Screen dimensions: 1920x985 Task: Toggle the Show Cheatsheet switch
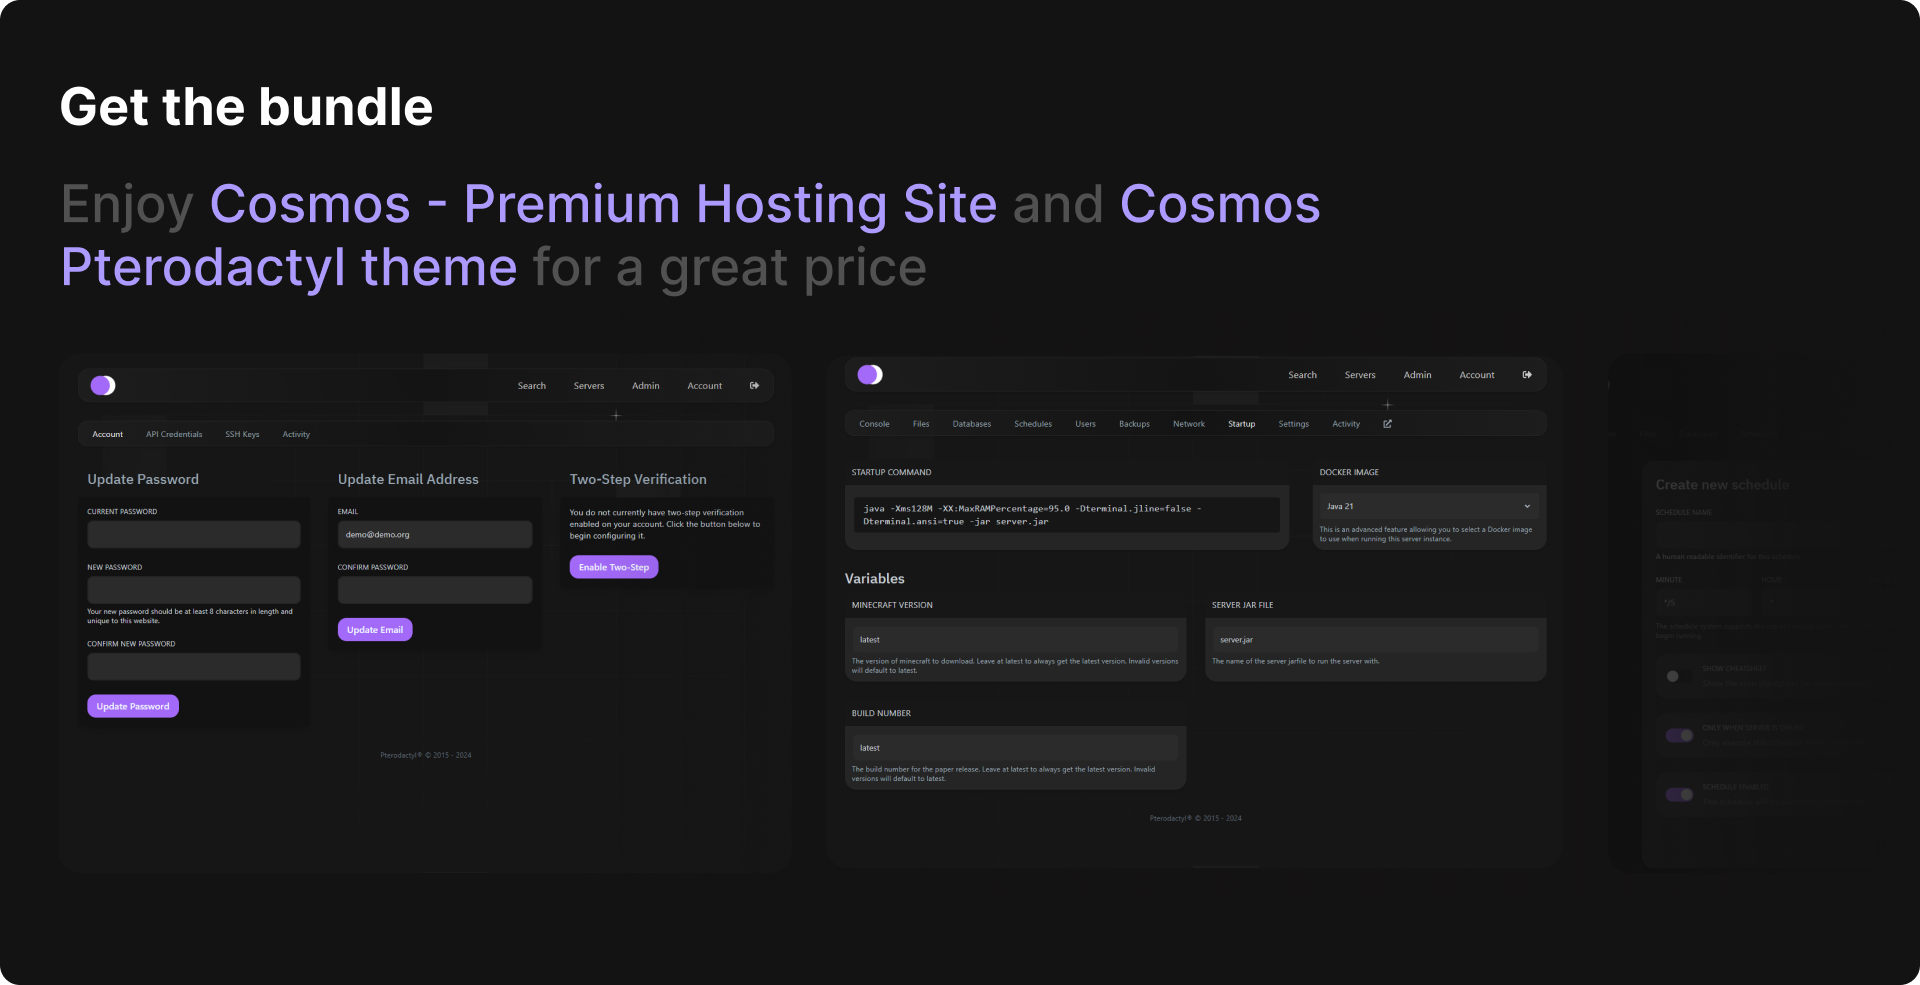point(1677,676)
